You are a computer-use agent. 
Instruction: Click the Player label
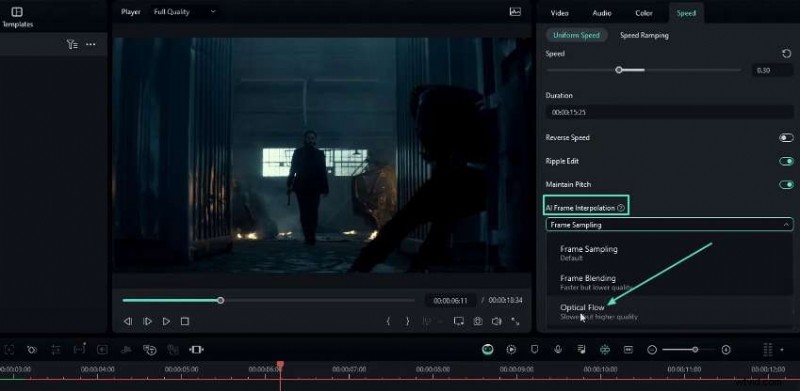[131, 11]
